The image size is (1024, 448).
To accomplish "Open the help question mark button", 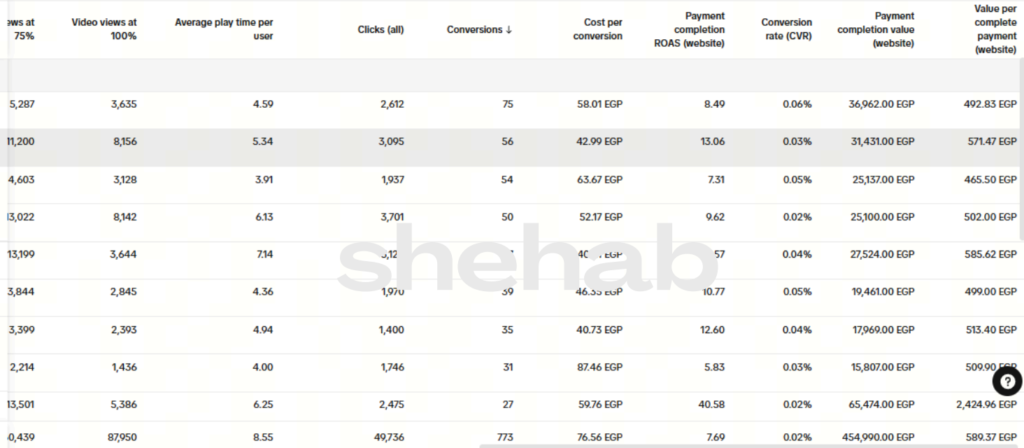I will point(1007,381).
